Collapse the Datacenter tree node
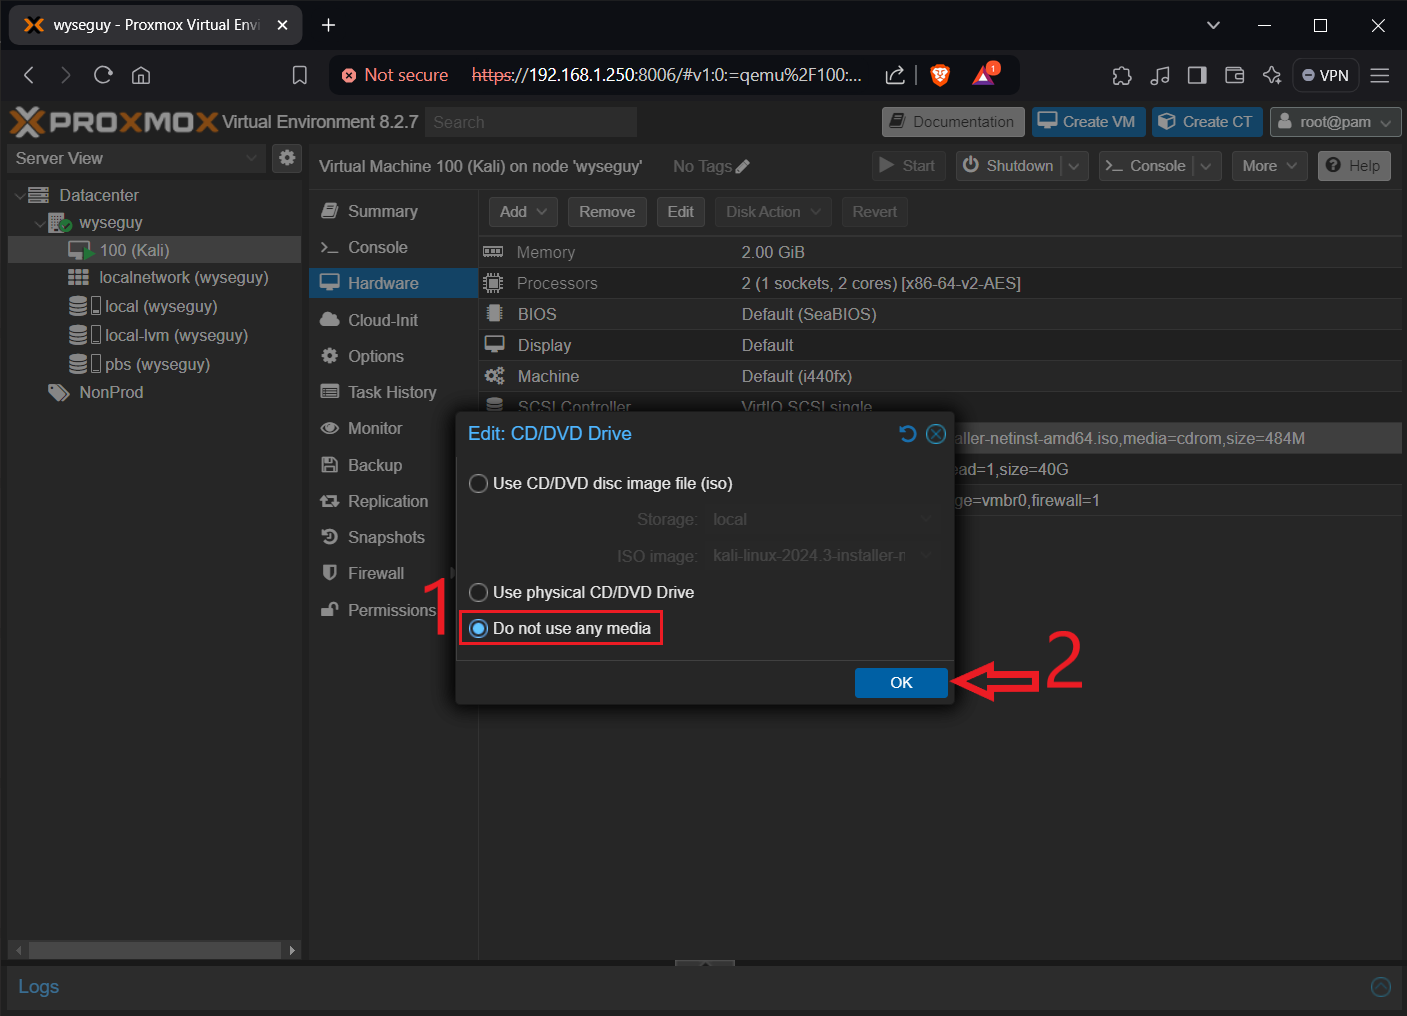 (19, 195)
